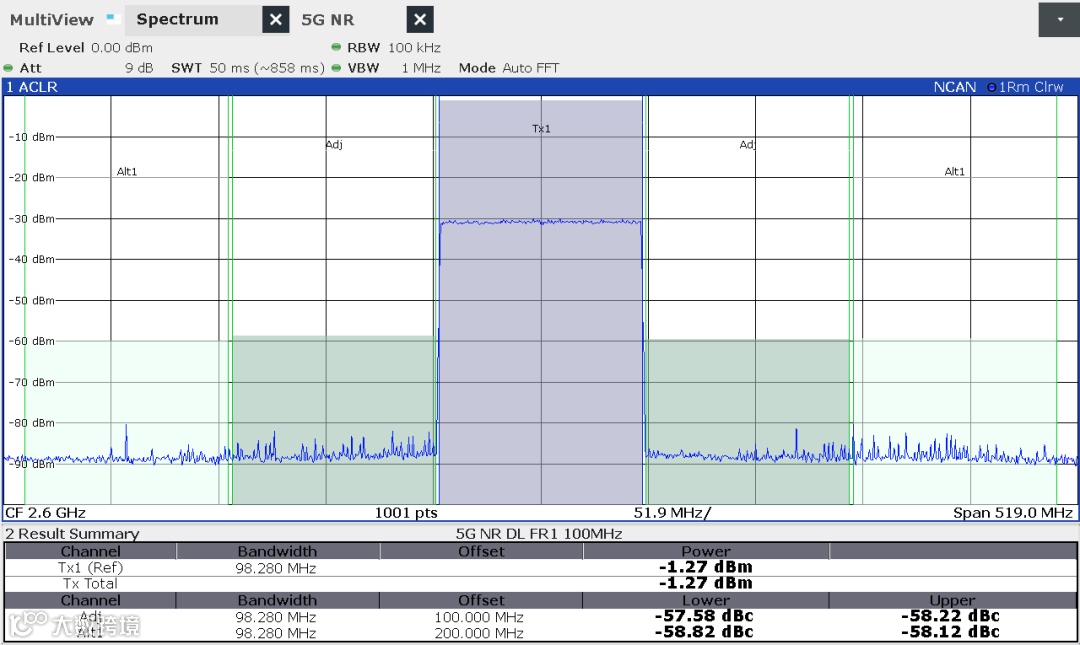The height and width of the screenshot is (645, 1080).
Task: Click the Span 519.0 MHz label
Action: 1012,513
